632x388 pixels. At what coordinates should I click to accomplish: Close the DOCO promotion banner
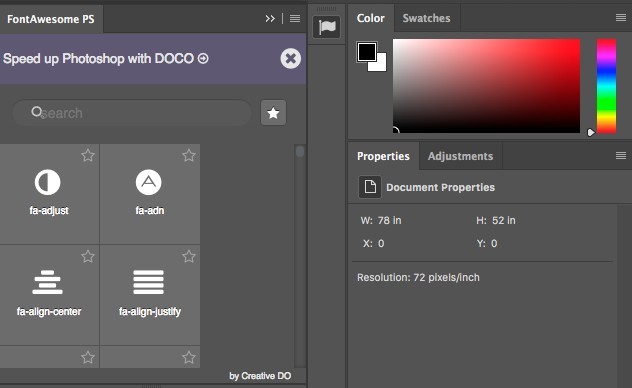click(291, 59)
